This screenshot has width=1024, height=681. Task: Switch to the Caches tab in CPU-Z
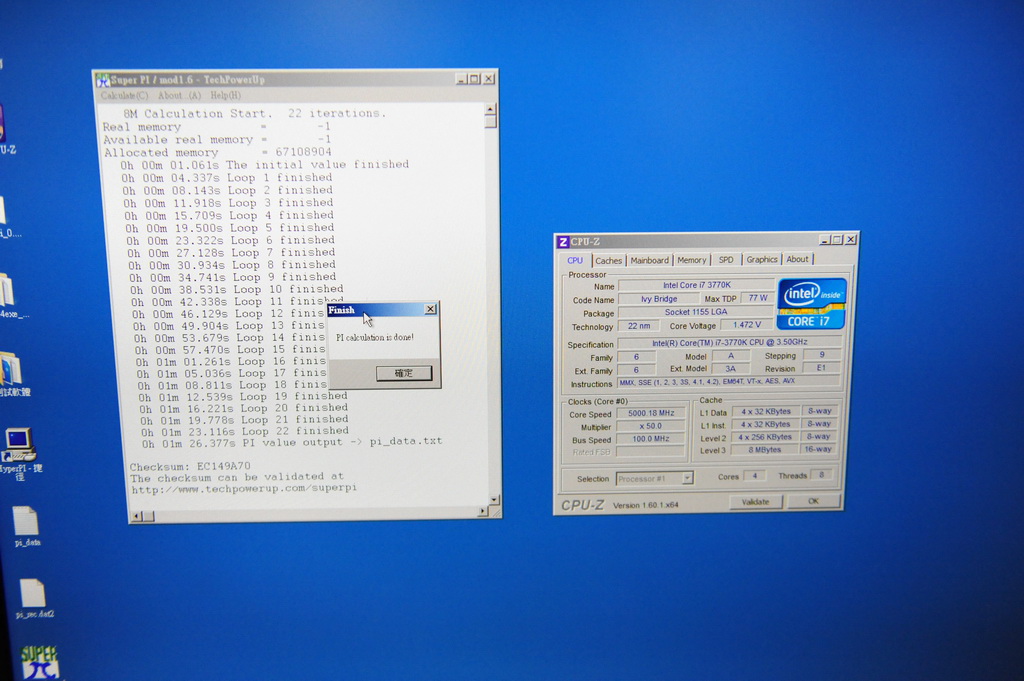(x=608, y=260)
